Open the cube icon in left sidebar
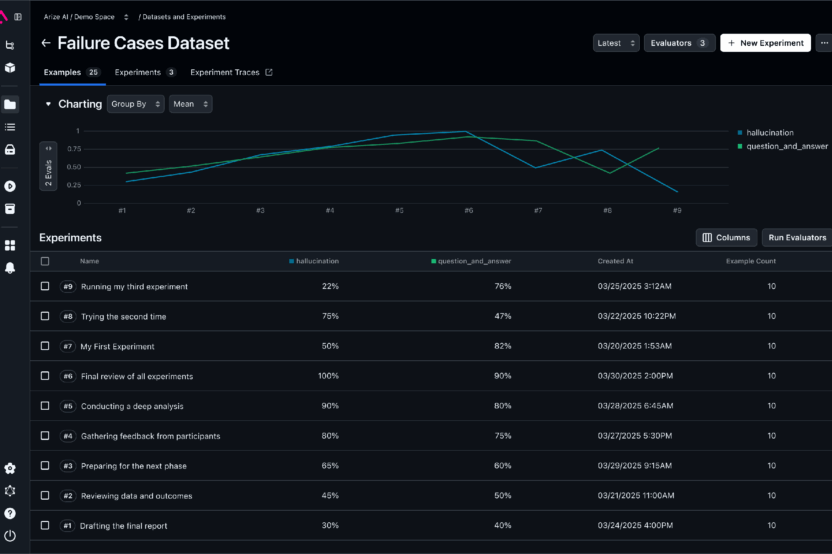This screenshot has height=554, width=832. (x=10, y=68)
